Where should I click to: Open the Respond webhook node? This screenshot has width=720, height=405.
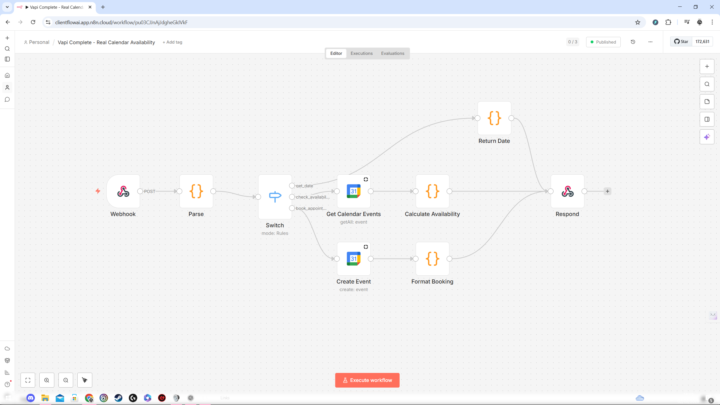click(x=567, y=191)
